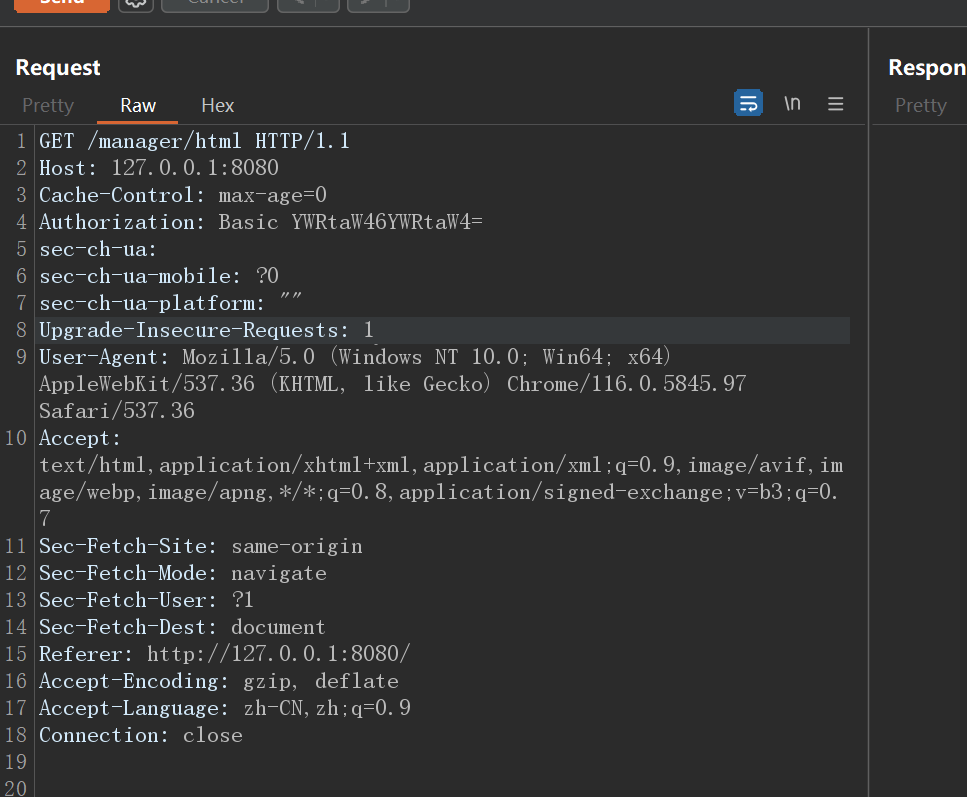
Task: Switch Request view to Hex tab
Action: coord(217,105)
